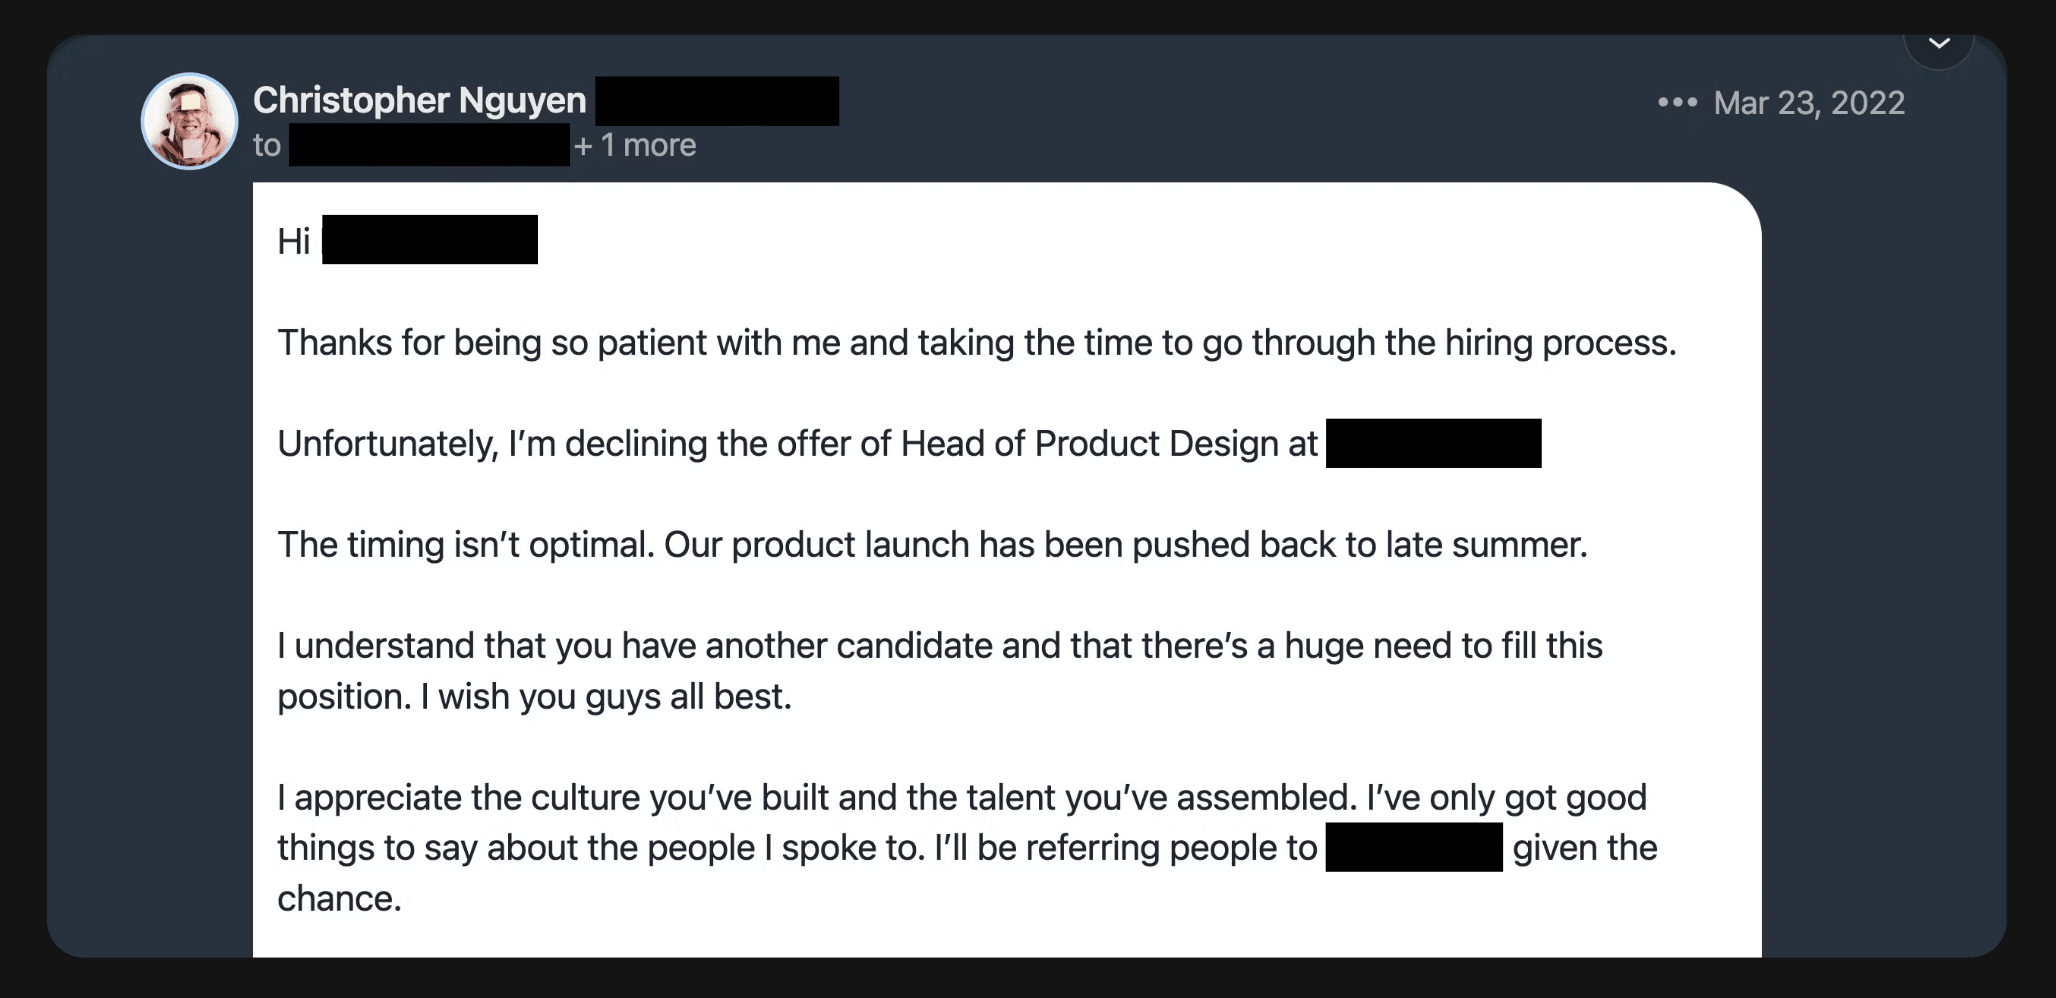This screenshot has width=2056, height=998.
Task: Click the redacted recipient after "to"
Action: click(429, 146)
